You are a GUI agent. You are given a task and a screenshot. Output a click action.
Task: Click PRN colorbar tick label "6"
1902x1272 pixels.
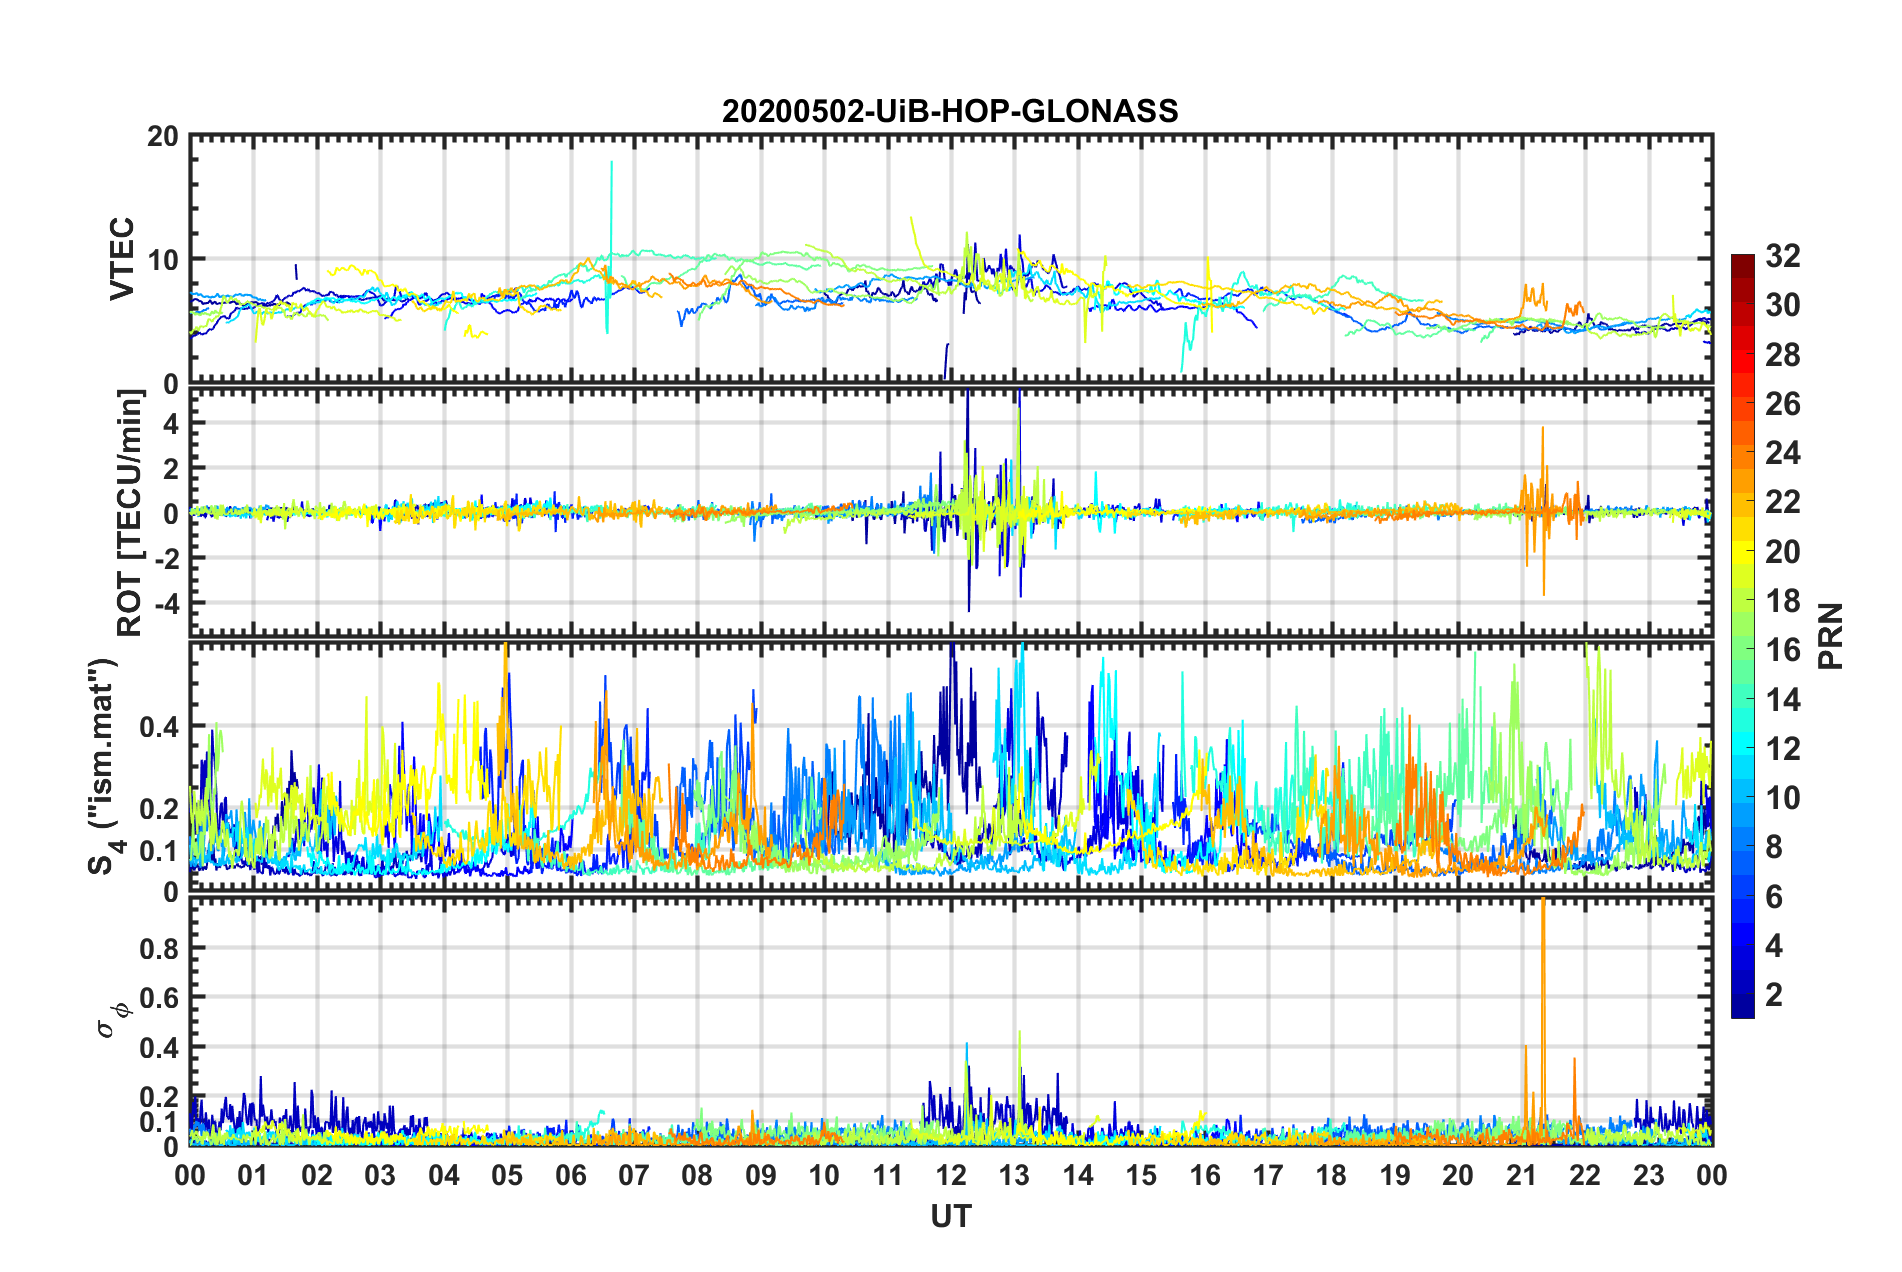point(1774,897)
